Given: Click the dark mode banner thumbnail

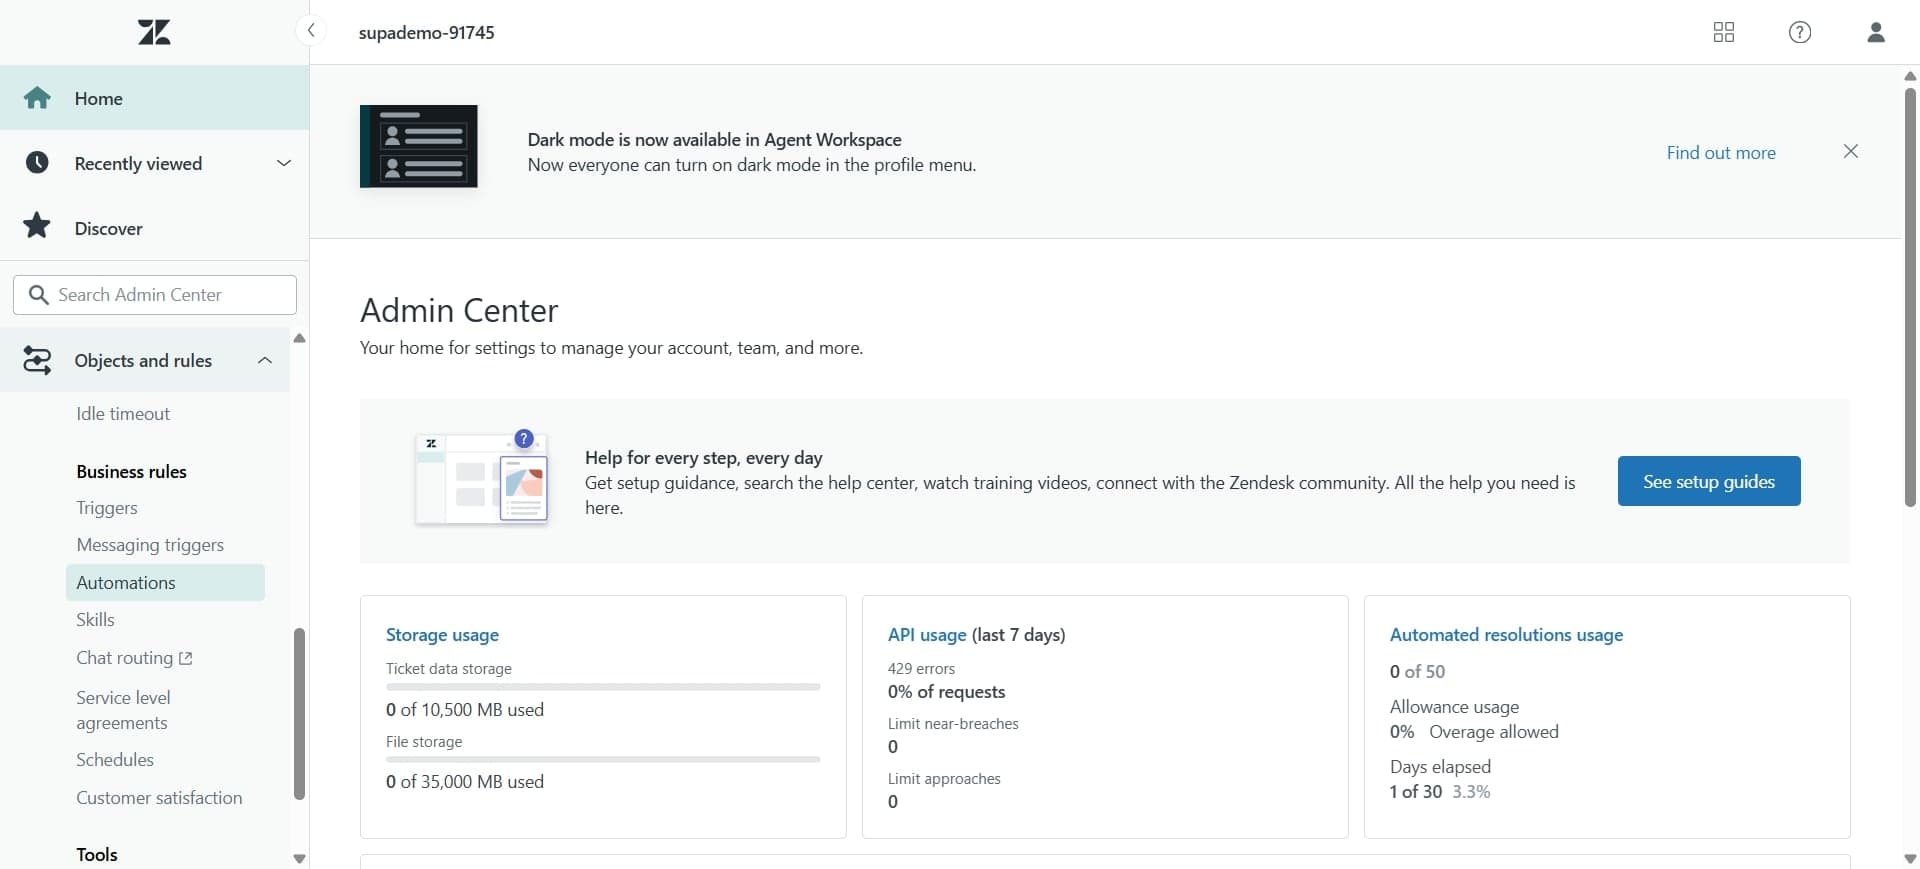Looking at the screenshot, I should (x=418, y=146).
